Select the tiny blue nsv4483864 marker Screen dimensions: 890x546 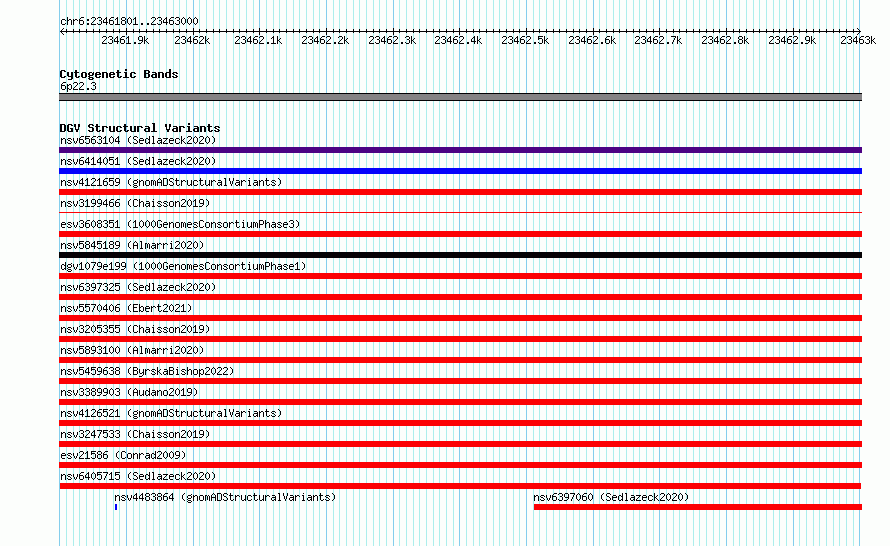116,507
